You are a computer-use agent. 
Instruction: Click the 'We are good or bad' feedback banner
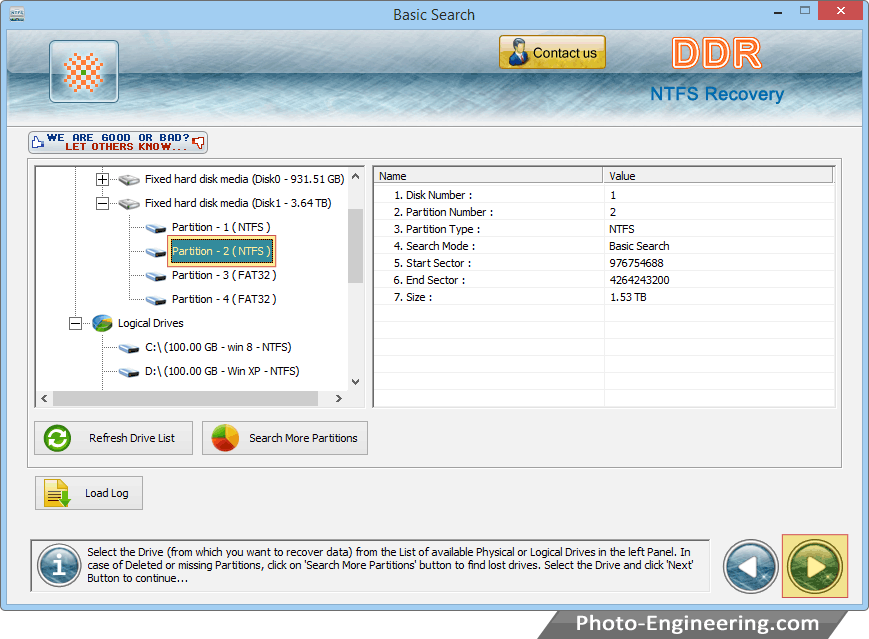pos(118,142)
